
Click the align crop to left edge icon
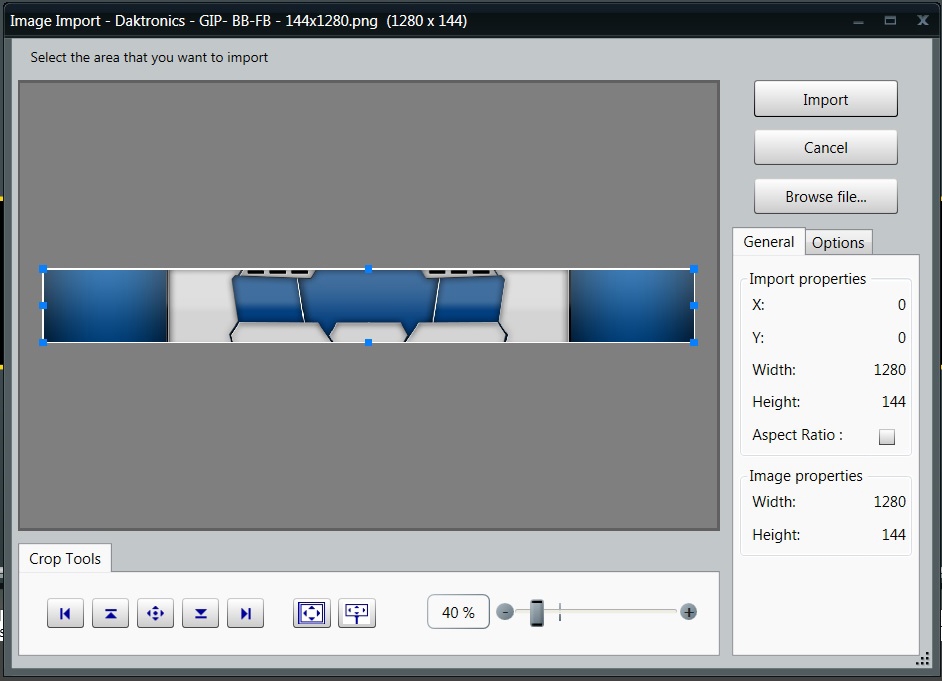(x=65, y=613)
